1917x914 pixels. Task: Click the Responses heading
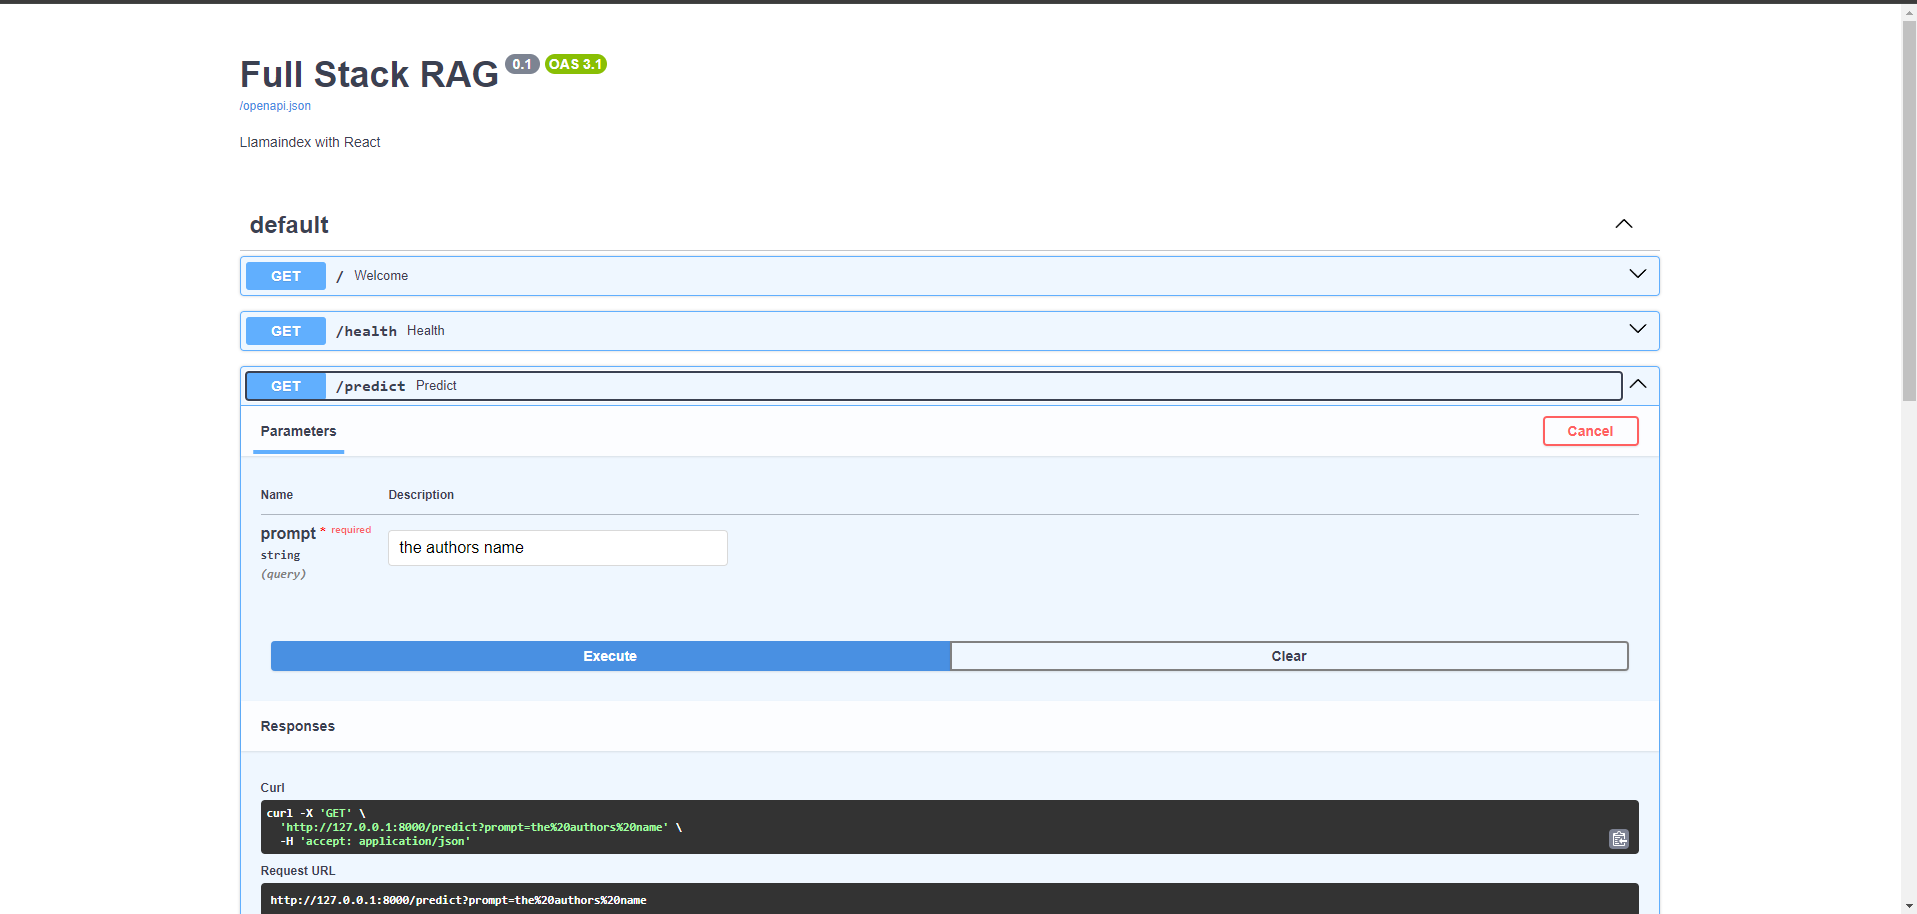pyautogui.click(x=298, y=726)
